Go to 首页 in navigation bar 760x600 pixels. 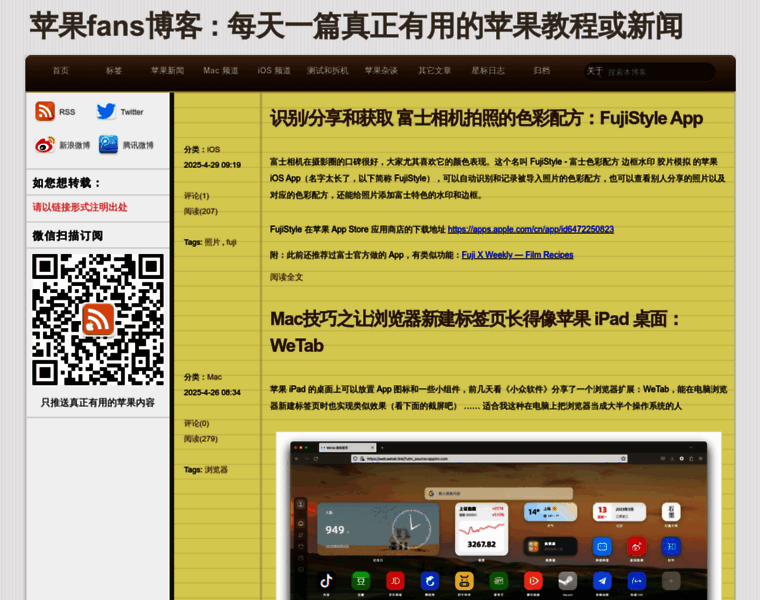61,71
